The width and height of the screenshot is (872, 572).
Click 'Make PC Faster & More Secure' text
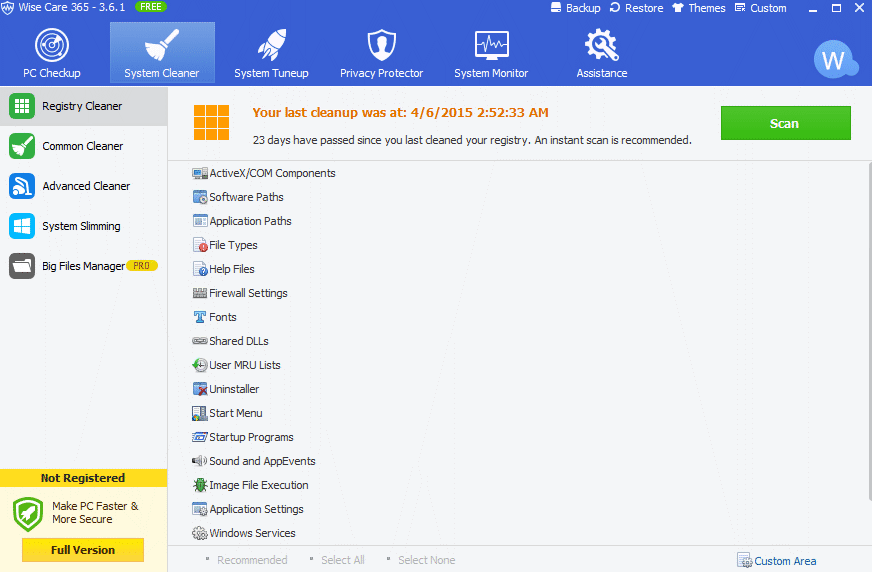click(x=95, y=513)
